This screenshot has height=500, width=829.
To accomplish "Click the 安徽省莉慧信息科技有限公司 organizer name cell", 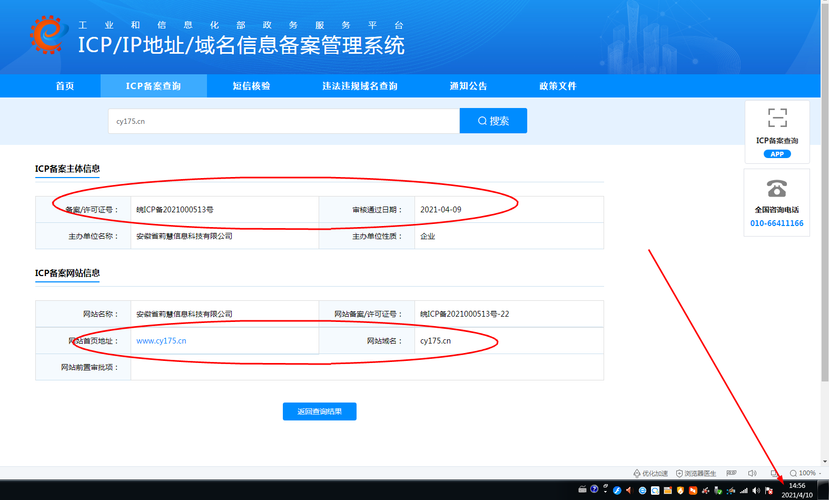I will [225, 236].
